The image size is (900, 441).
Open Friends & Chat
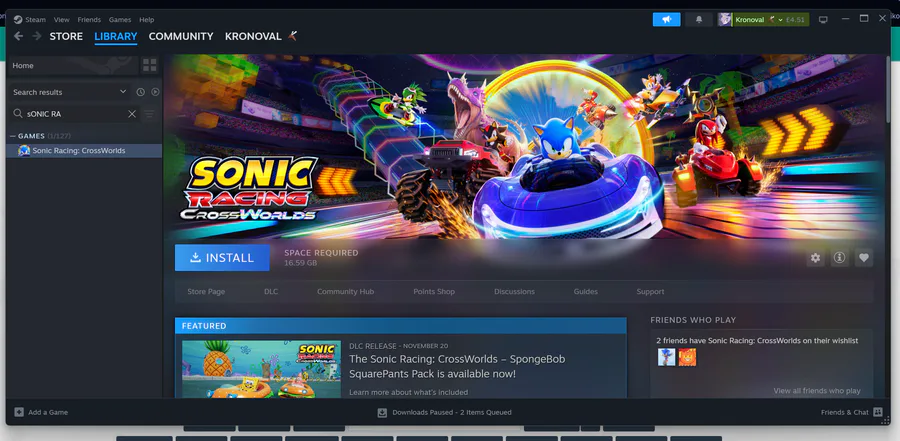[851, 412]
